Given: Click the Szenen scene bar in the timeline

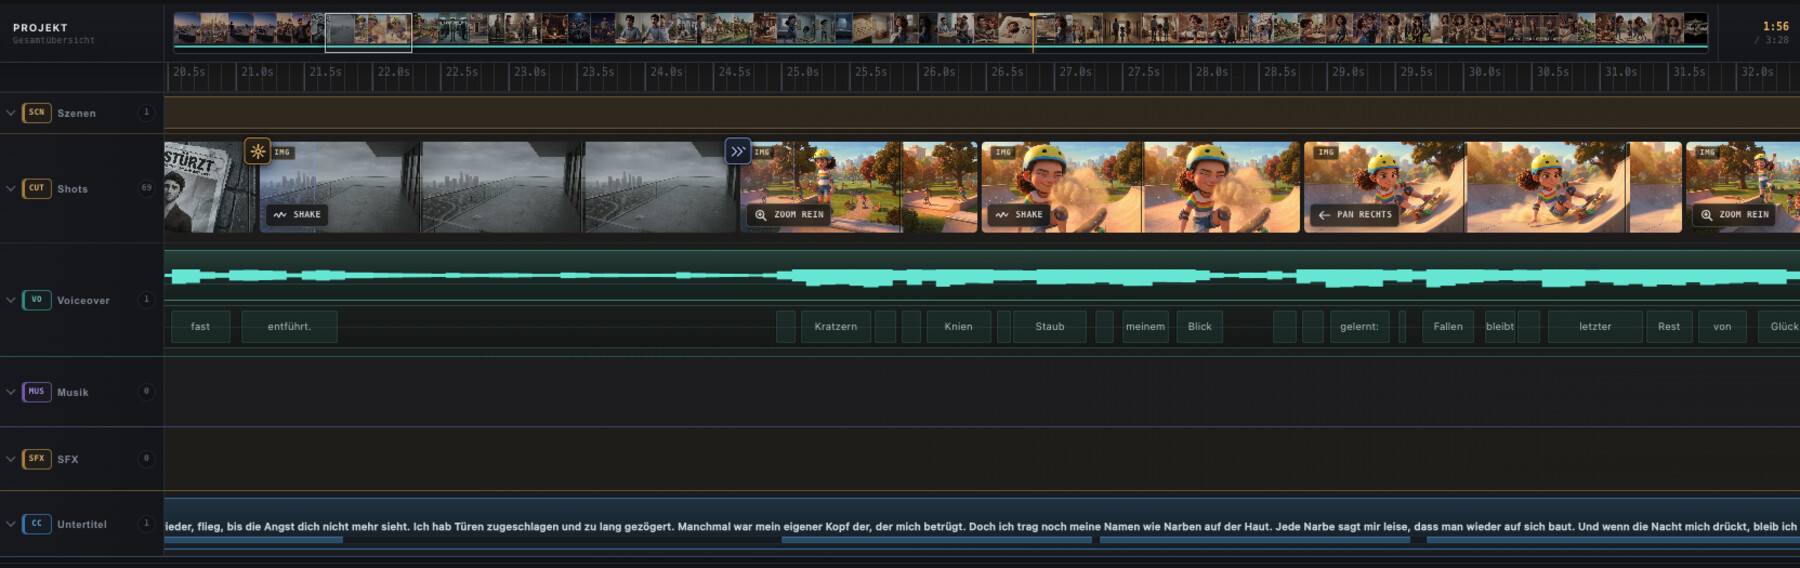Looking at the screenshot, I should click(x=982, y=113).
